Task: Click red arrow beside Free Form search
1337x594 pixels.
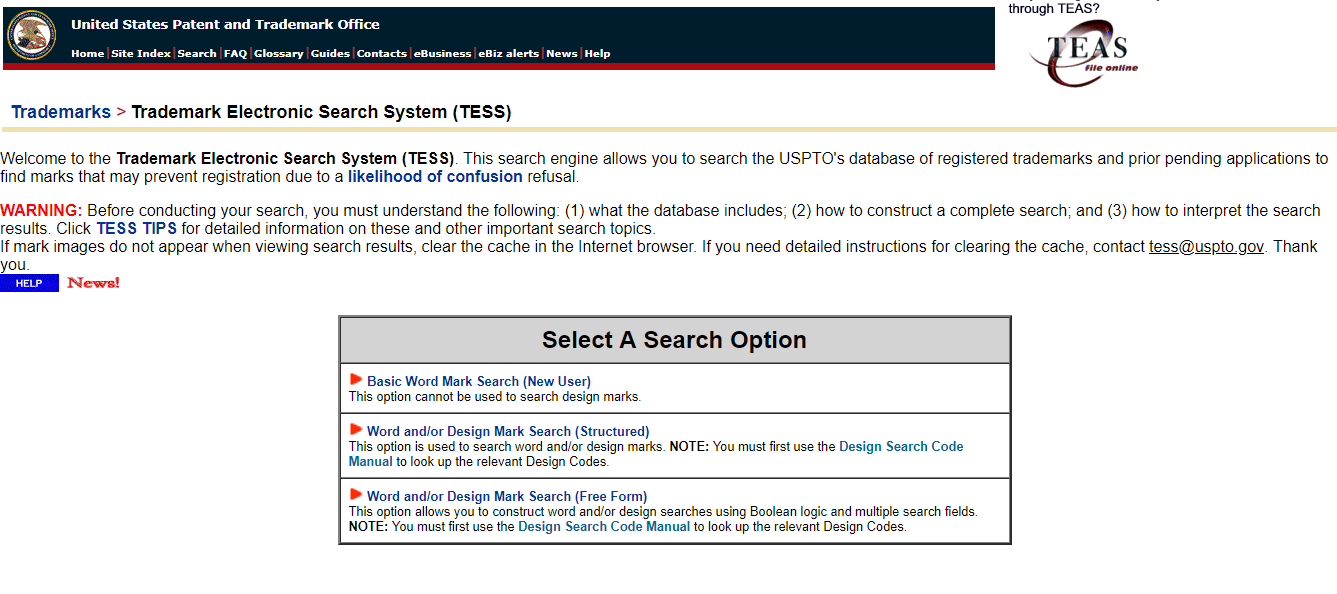Action: (356, 495)
